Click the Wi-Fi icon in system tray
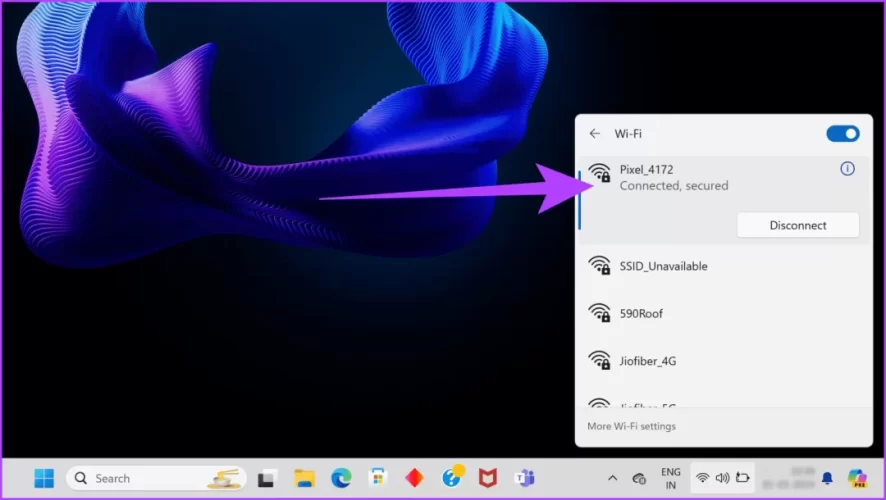This screenshot has height=500, width=886. click(702, 478)
